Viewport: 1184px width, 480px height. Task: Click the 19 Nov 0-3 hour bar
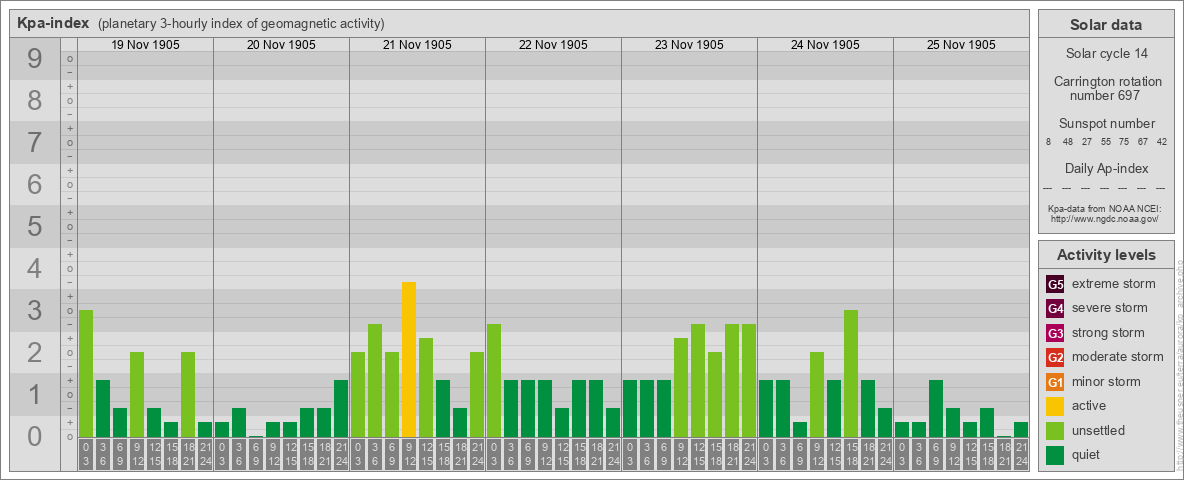(85, 374)
